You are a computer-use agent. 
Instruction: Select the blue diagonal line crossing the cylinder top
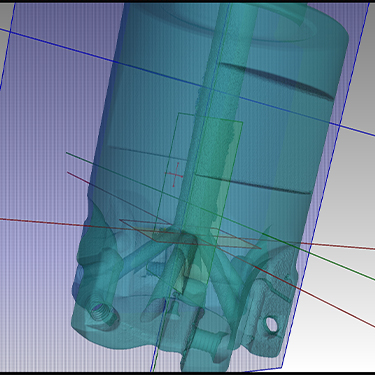coord(187,82)
